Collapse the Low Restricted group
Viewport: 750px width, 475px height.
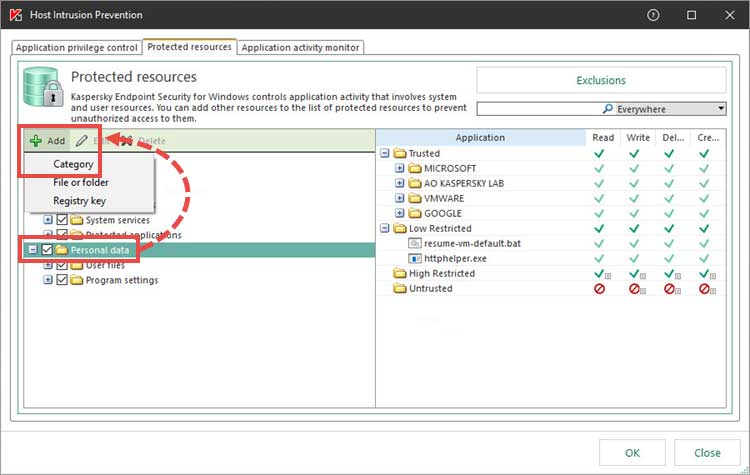pos(385,228)
